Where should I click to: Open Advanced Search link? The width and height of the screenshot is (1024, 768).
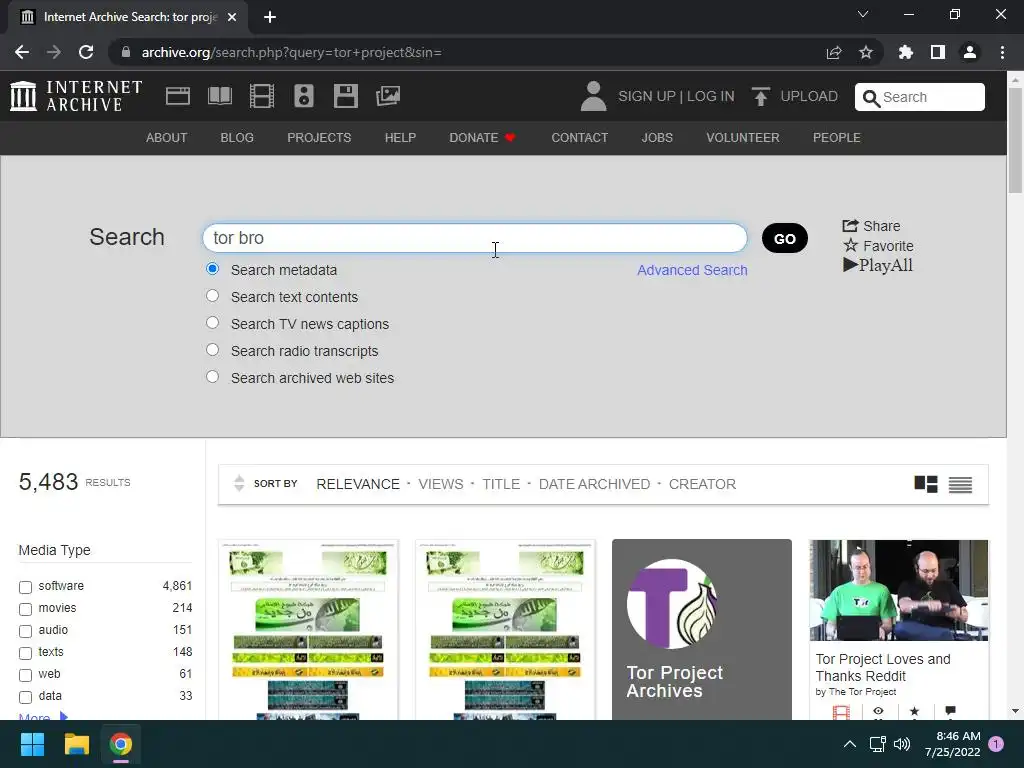(x=692, y=270)
